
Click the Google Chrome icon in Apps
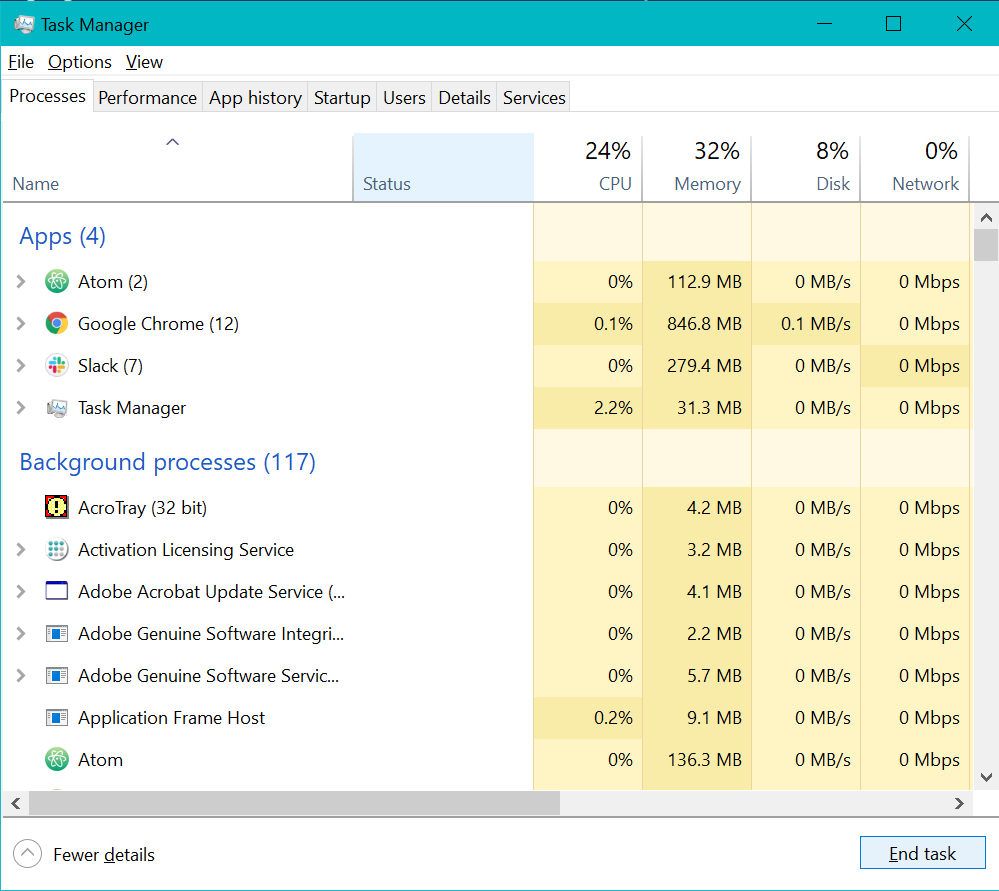coord(57,324)
